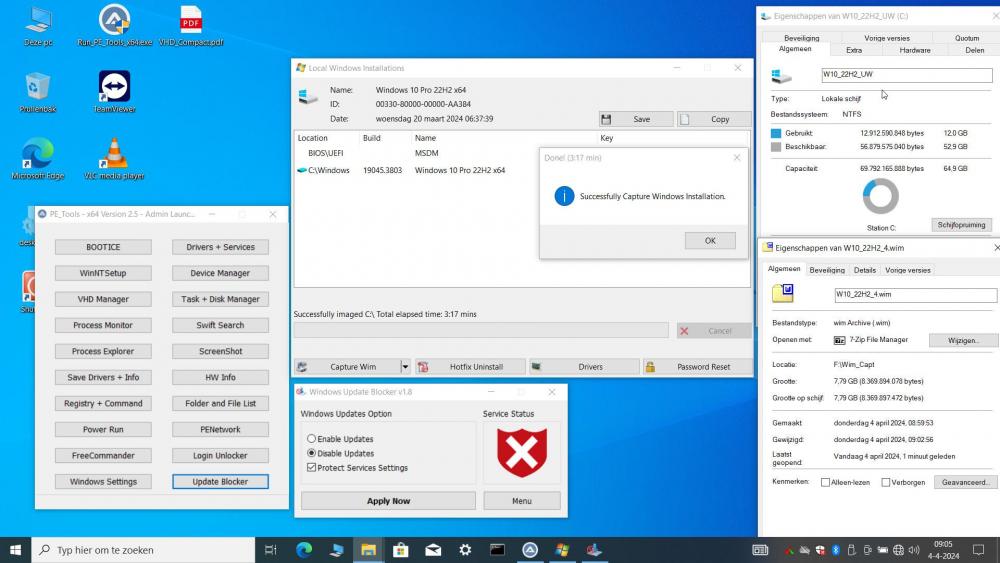Open the VHD_Compact.pdf desktop file
Image resolution: width=1000 pixels, height=563 pixels.
[190, 20]
